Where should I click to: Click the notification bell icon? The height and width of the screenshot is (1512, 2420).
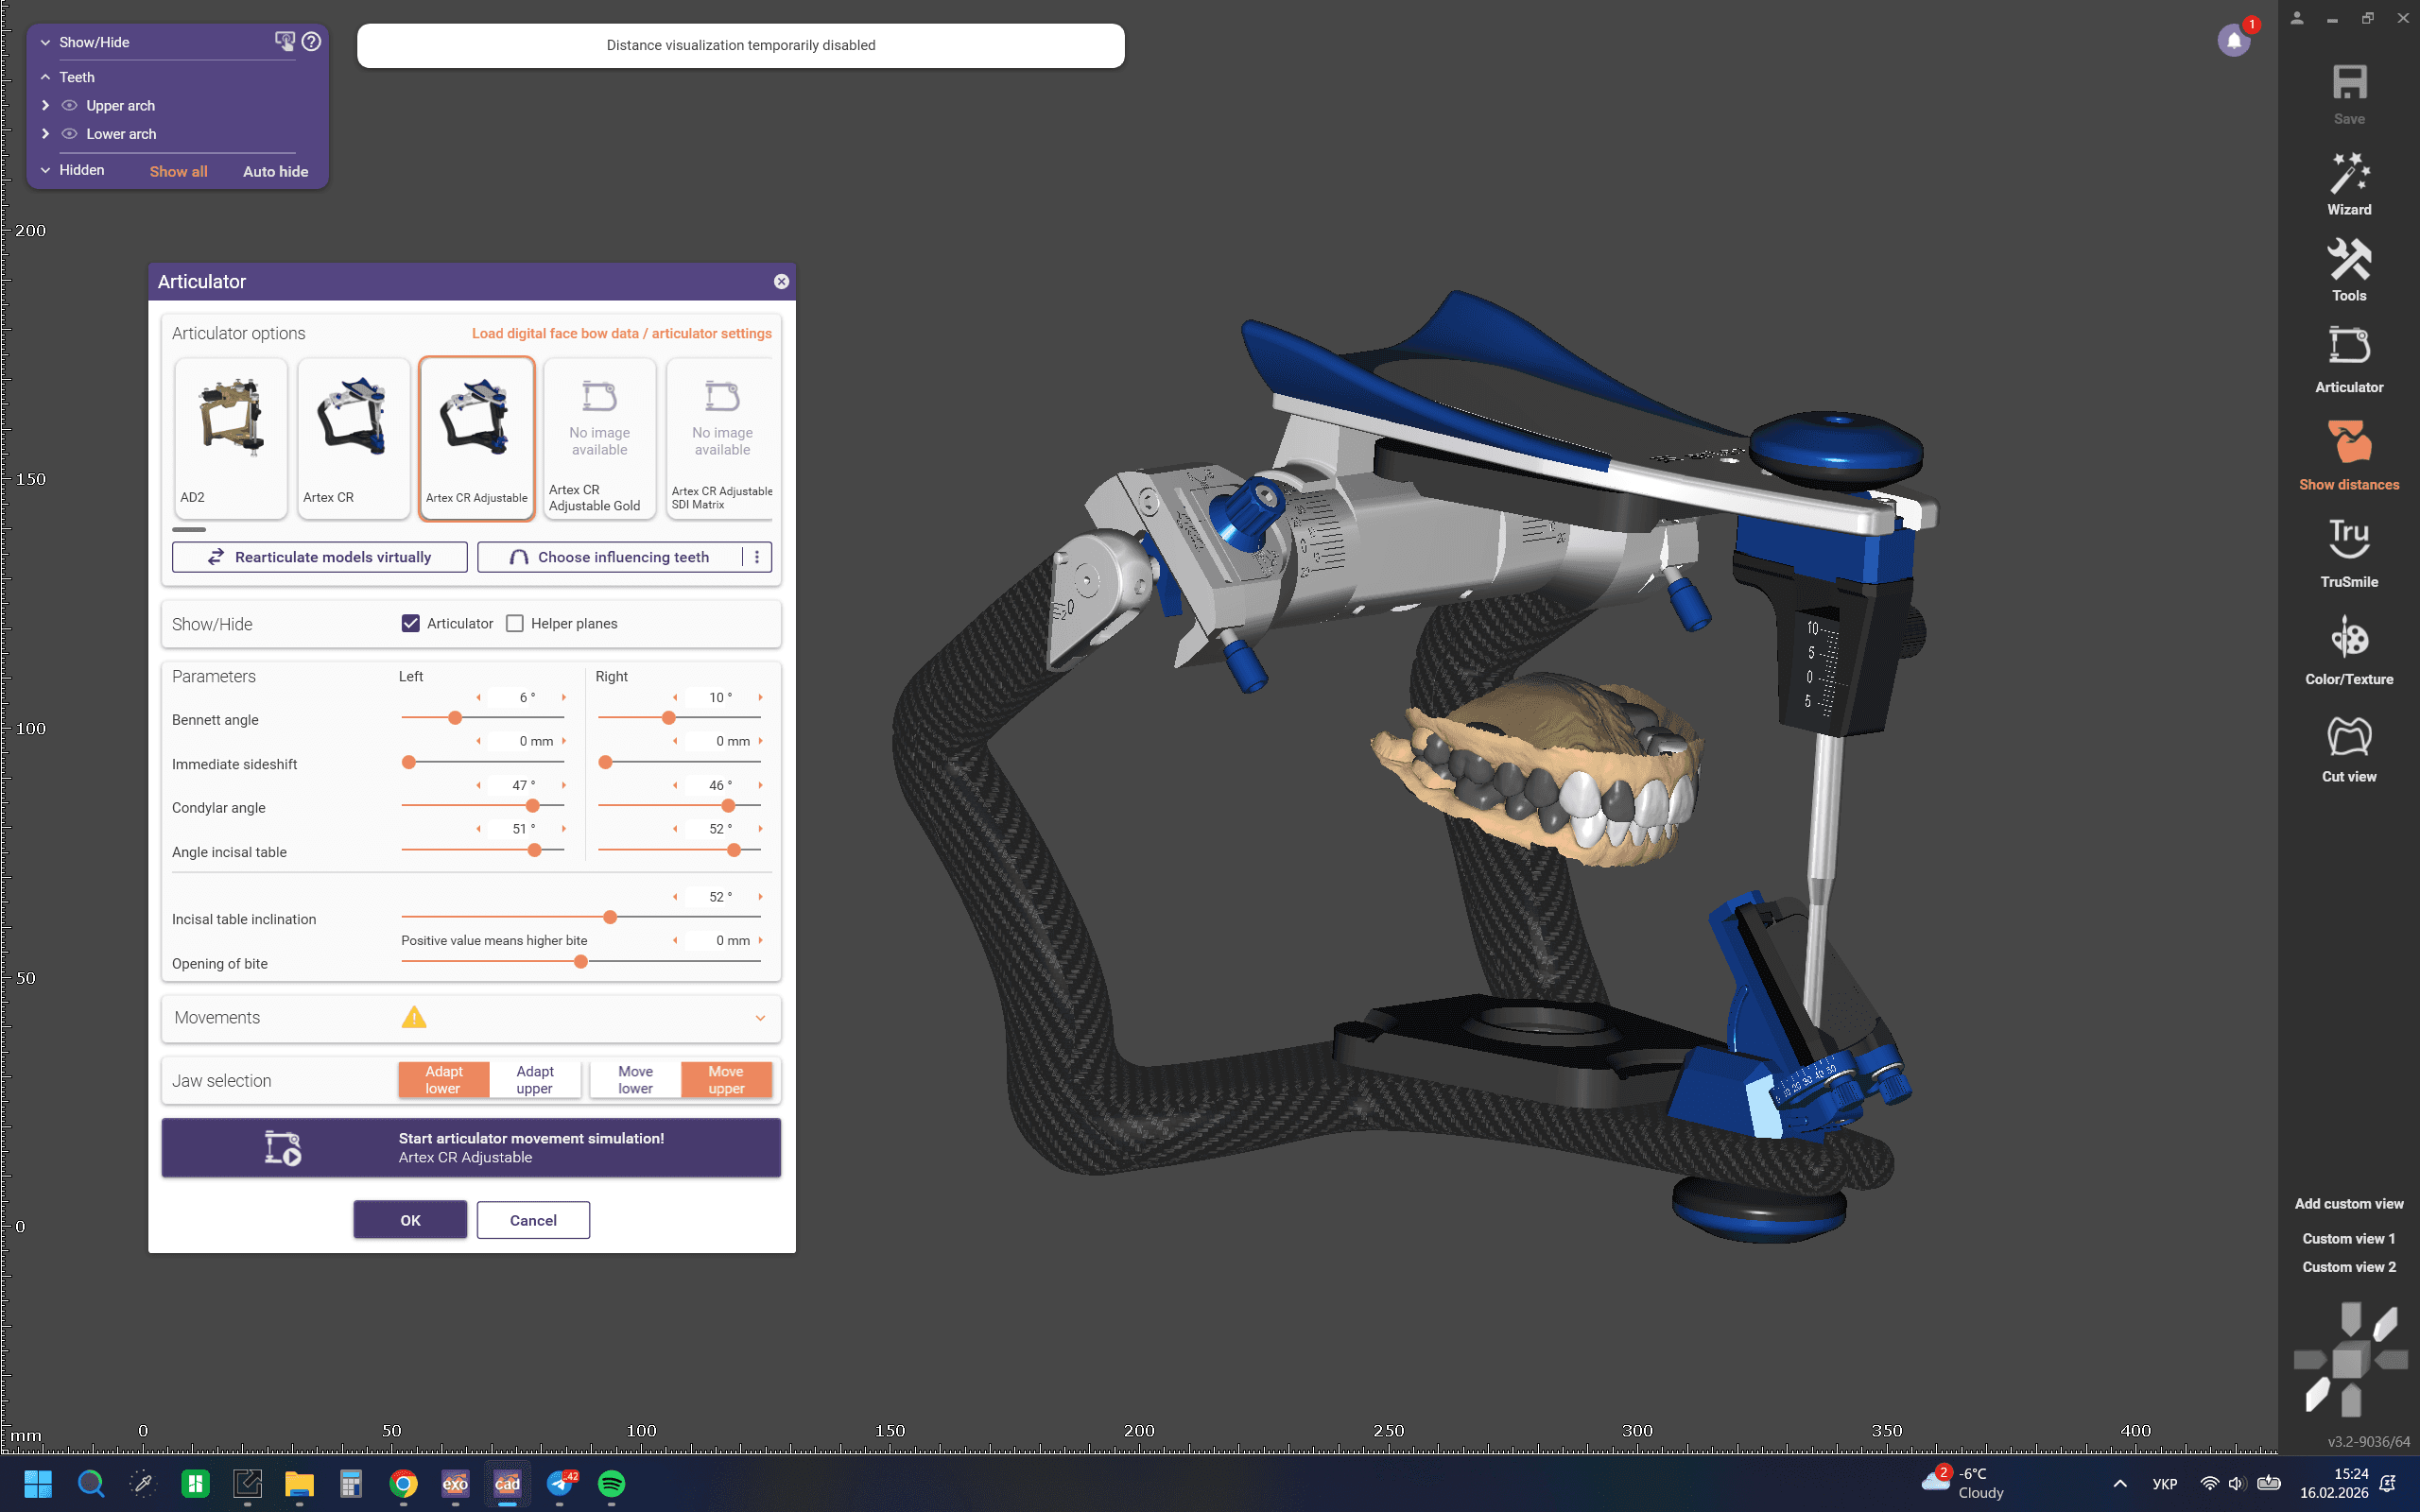(2233, 41)
